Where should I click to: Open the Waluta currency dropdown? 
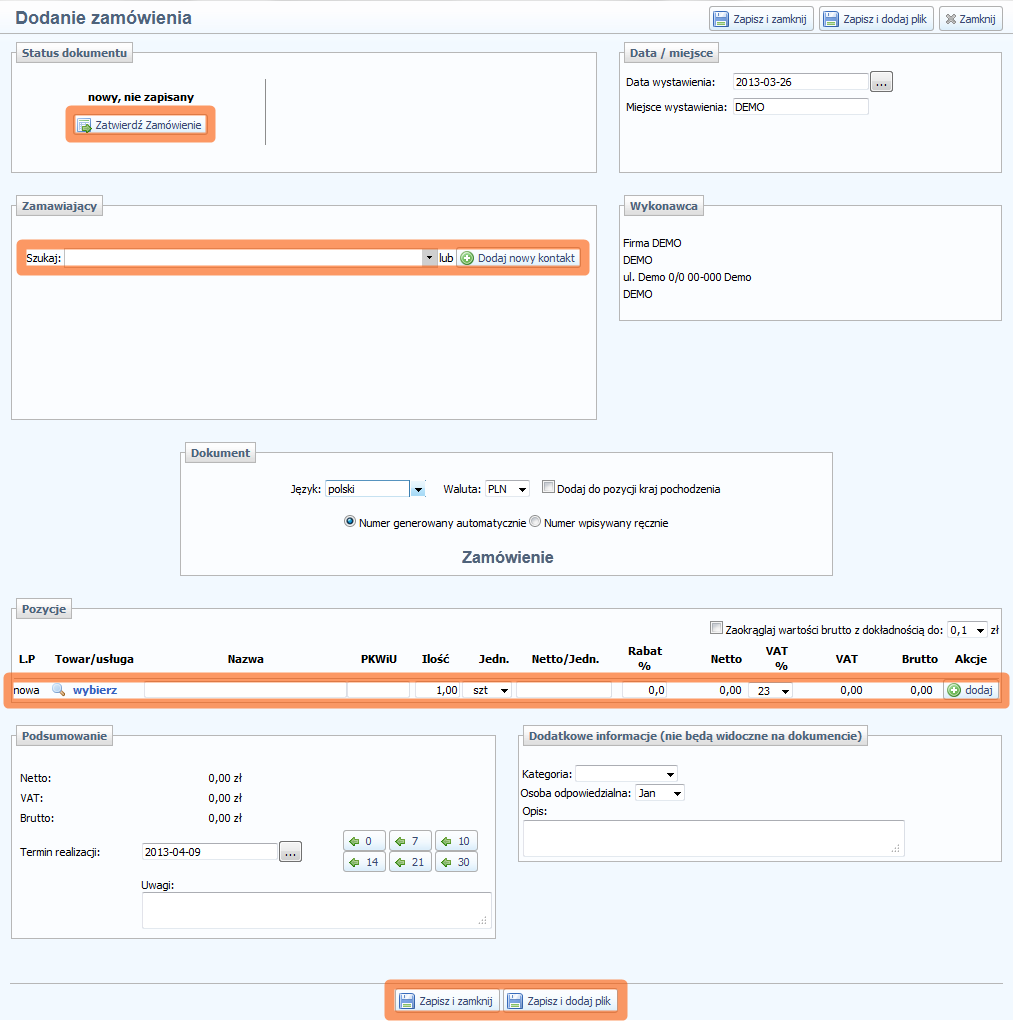coord(507,490)
